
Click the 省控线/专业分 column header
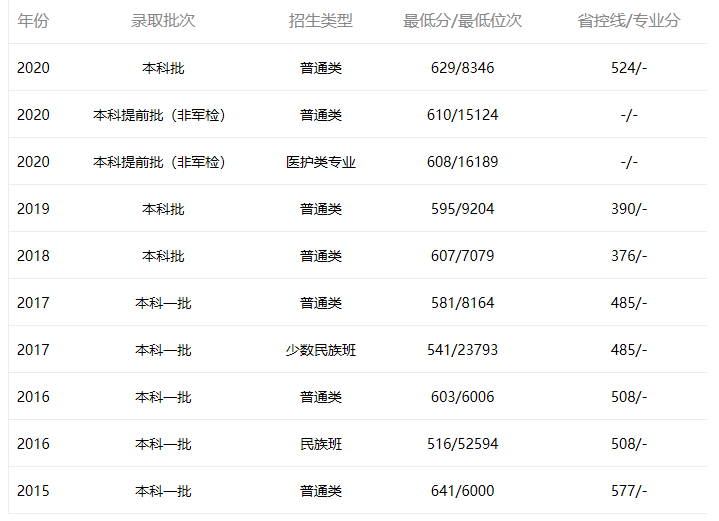[x=628, y=21]
